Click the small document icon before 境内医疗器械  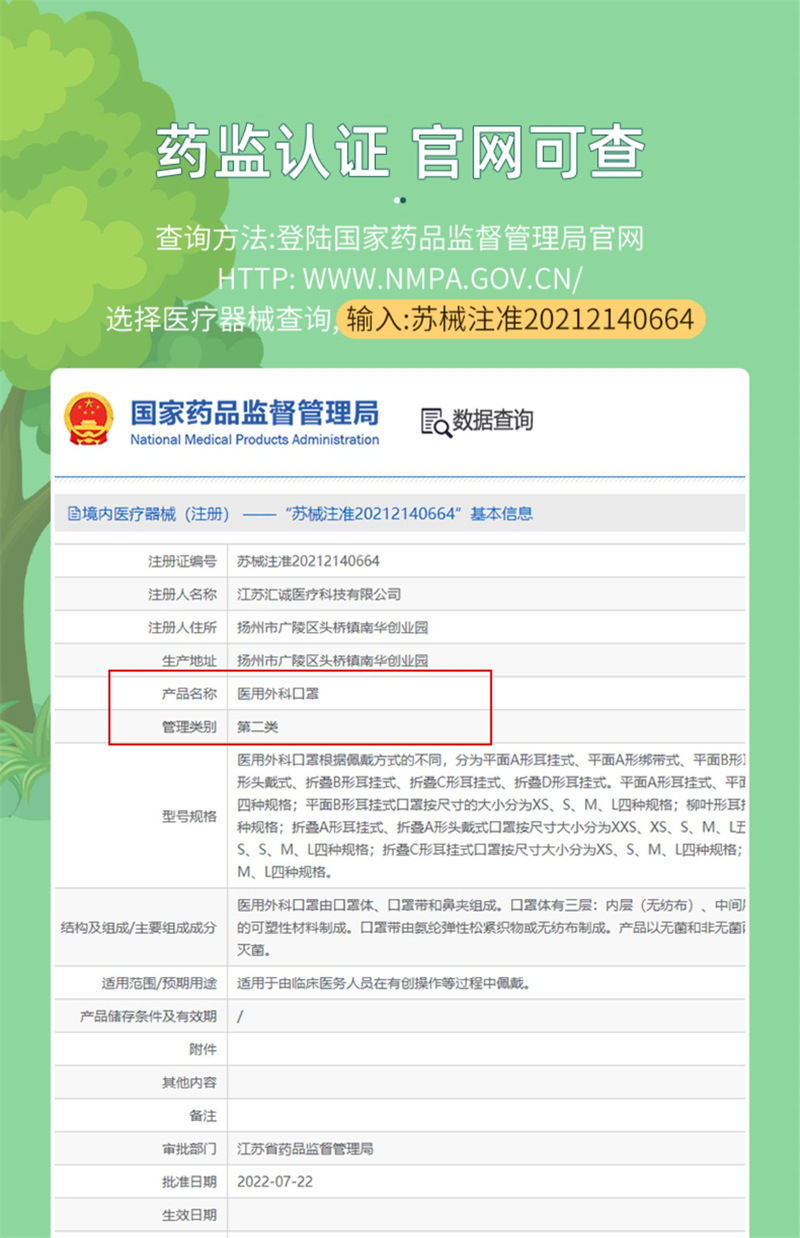(73, 514)
